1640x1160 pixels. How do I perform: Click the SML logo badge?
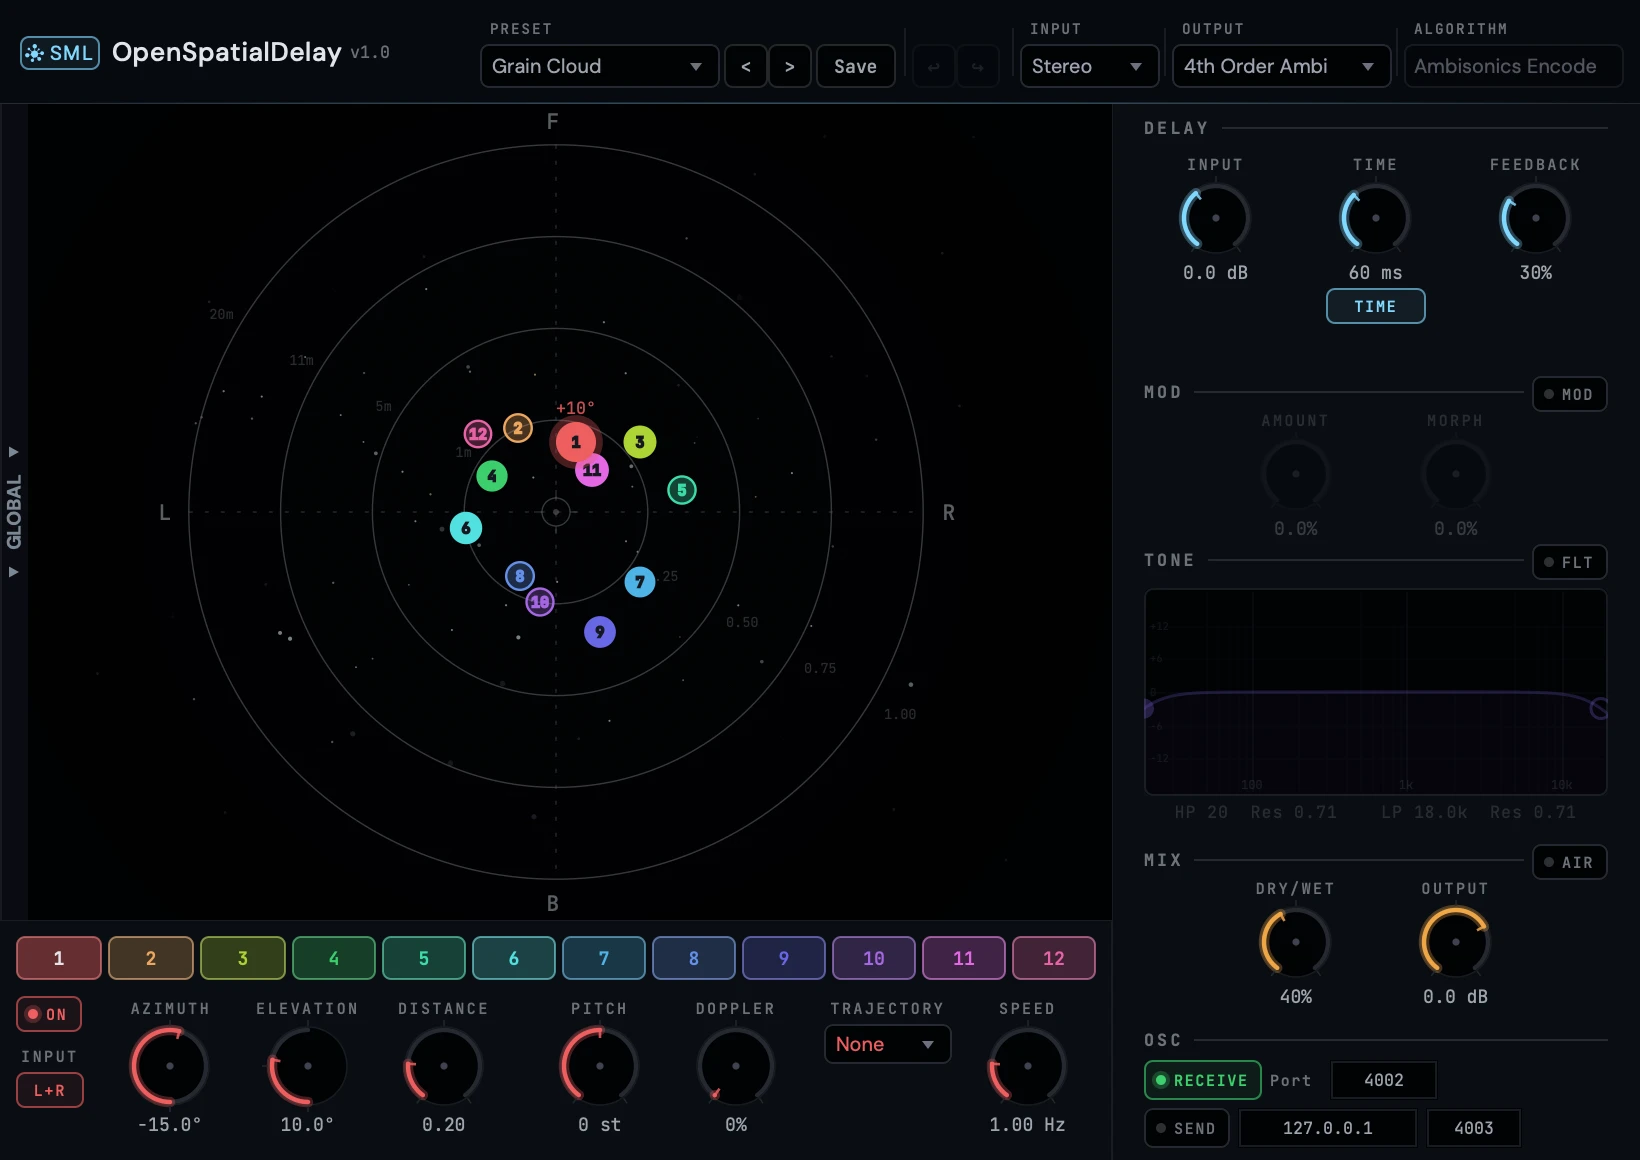pos(60,53)
